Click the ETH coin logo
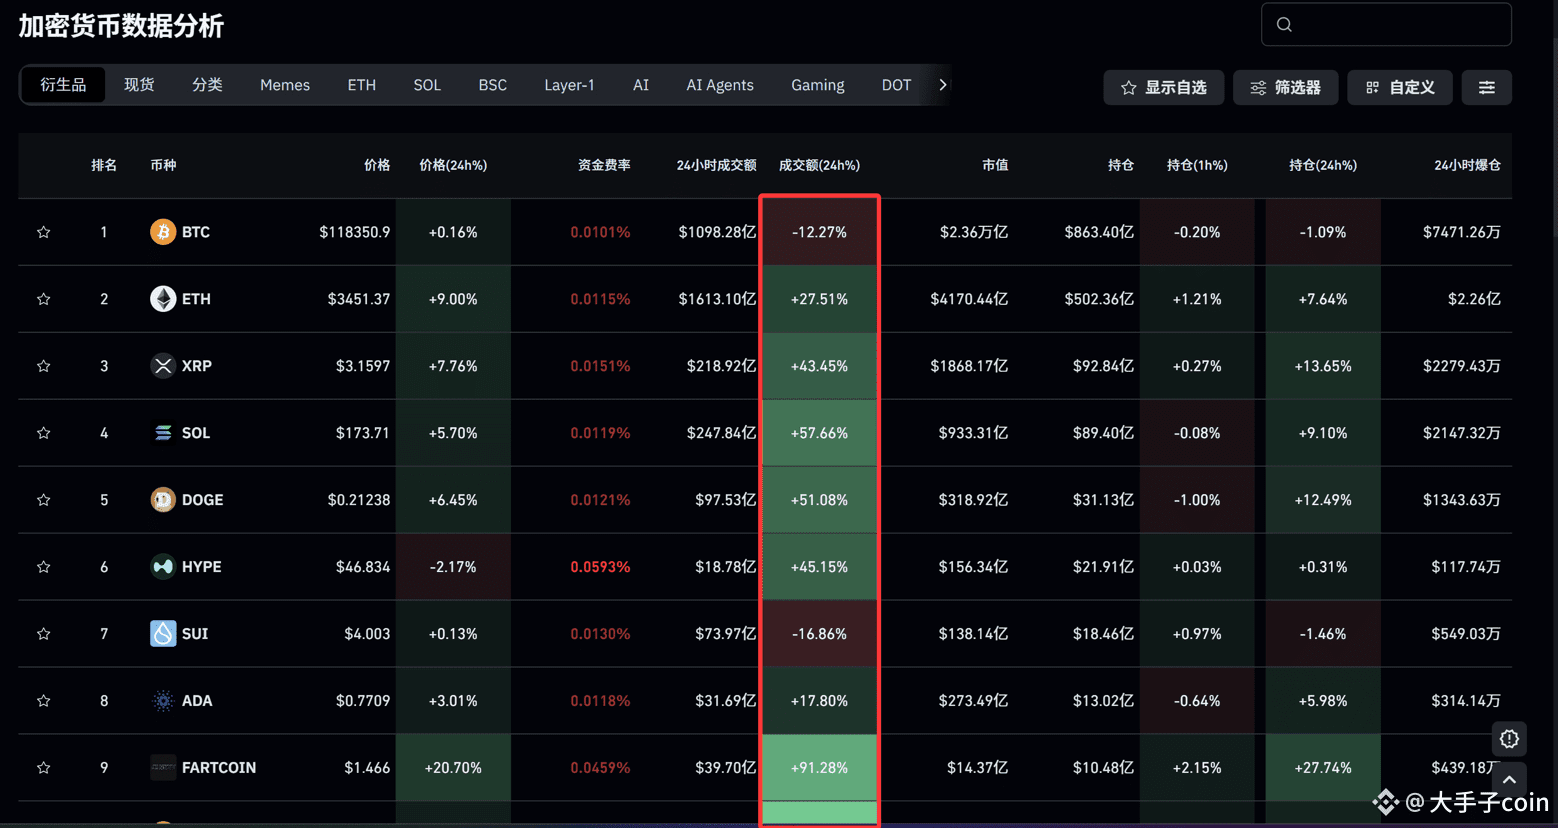The image size is (1558, 828). coord(163,299)
